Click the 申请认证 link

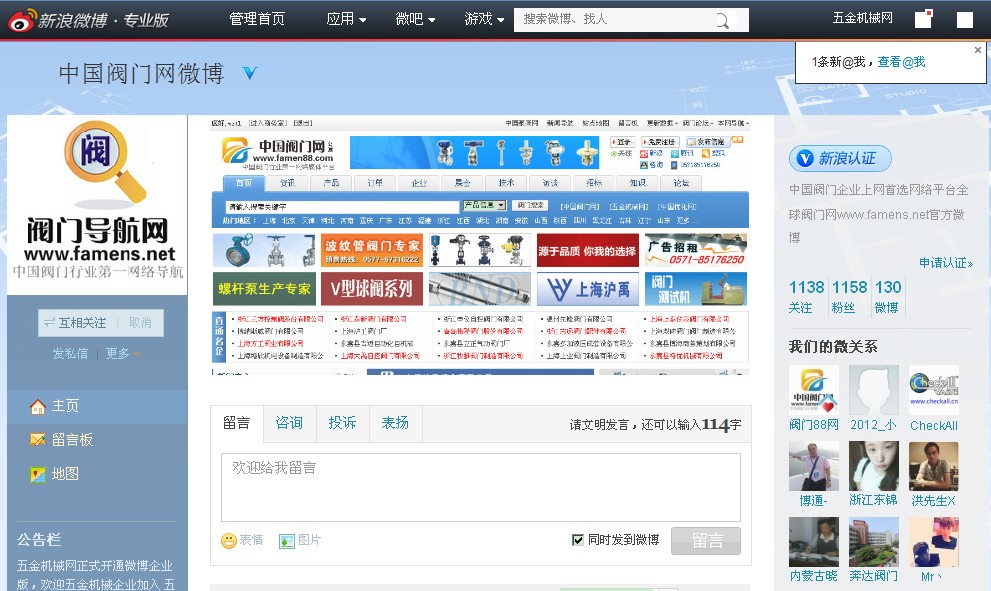click(946, 263)
